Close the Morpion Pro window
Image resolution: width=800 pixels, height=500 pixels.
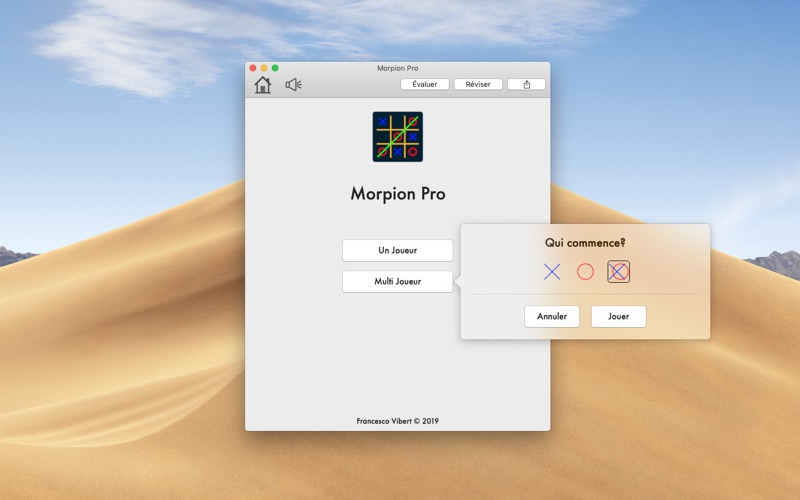[253, 68]
